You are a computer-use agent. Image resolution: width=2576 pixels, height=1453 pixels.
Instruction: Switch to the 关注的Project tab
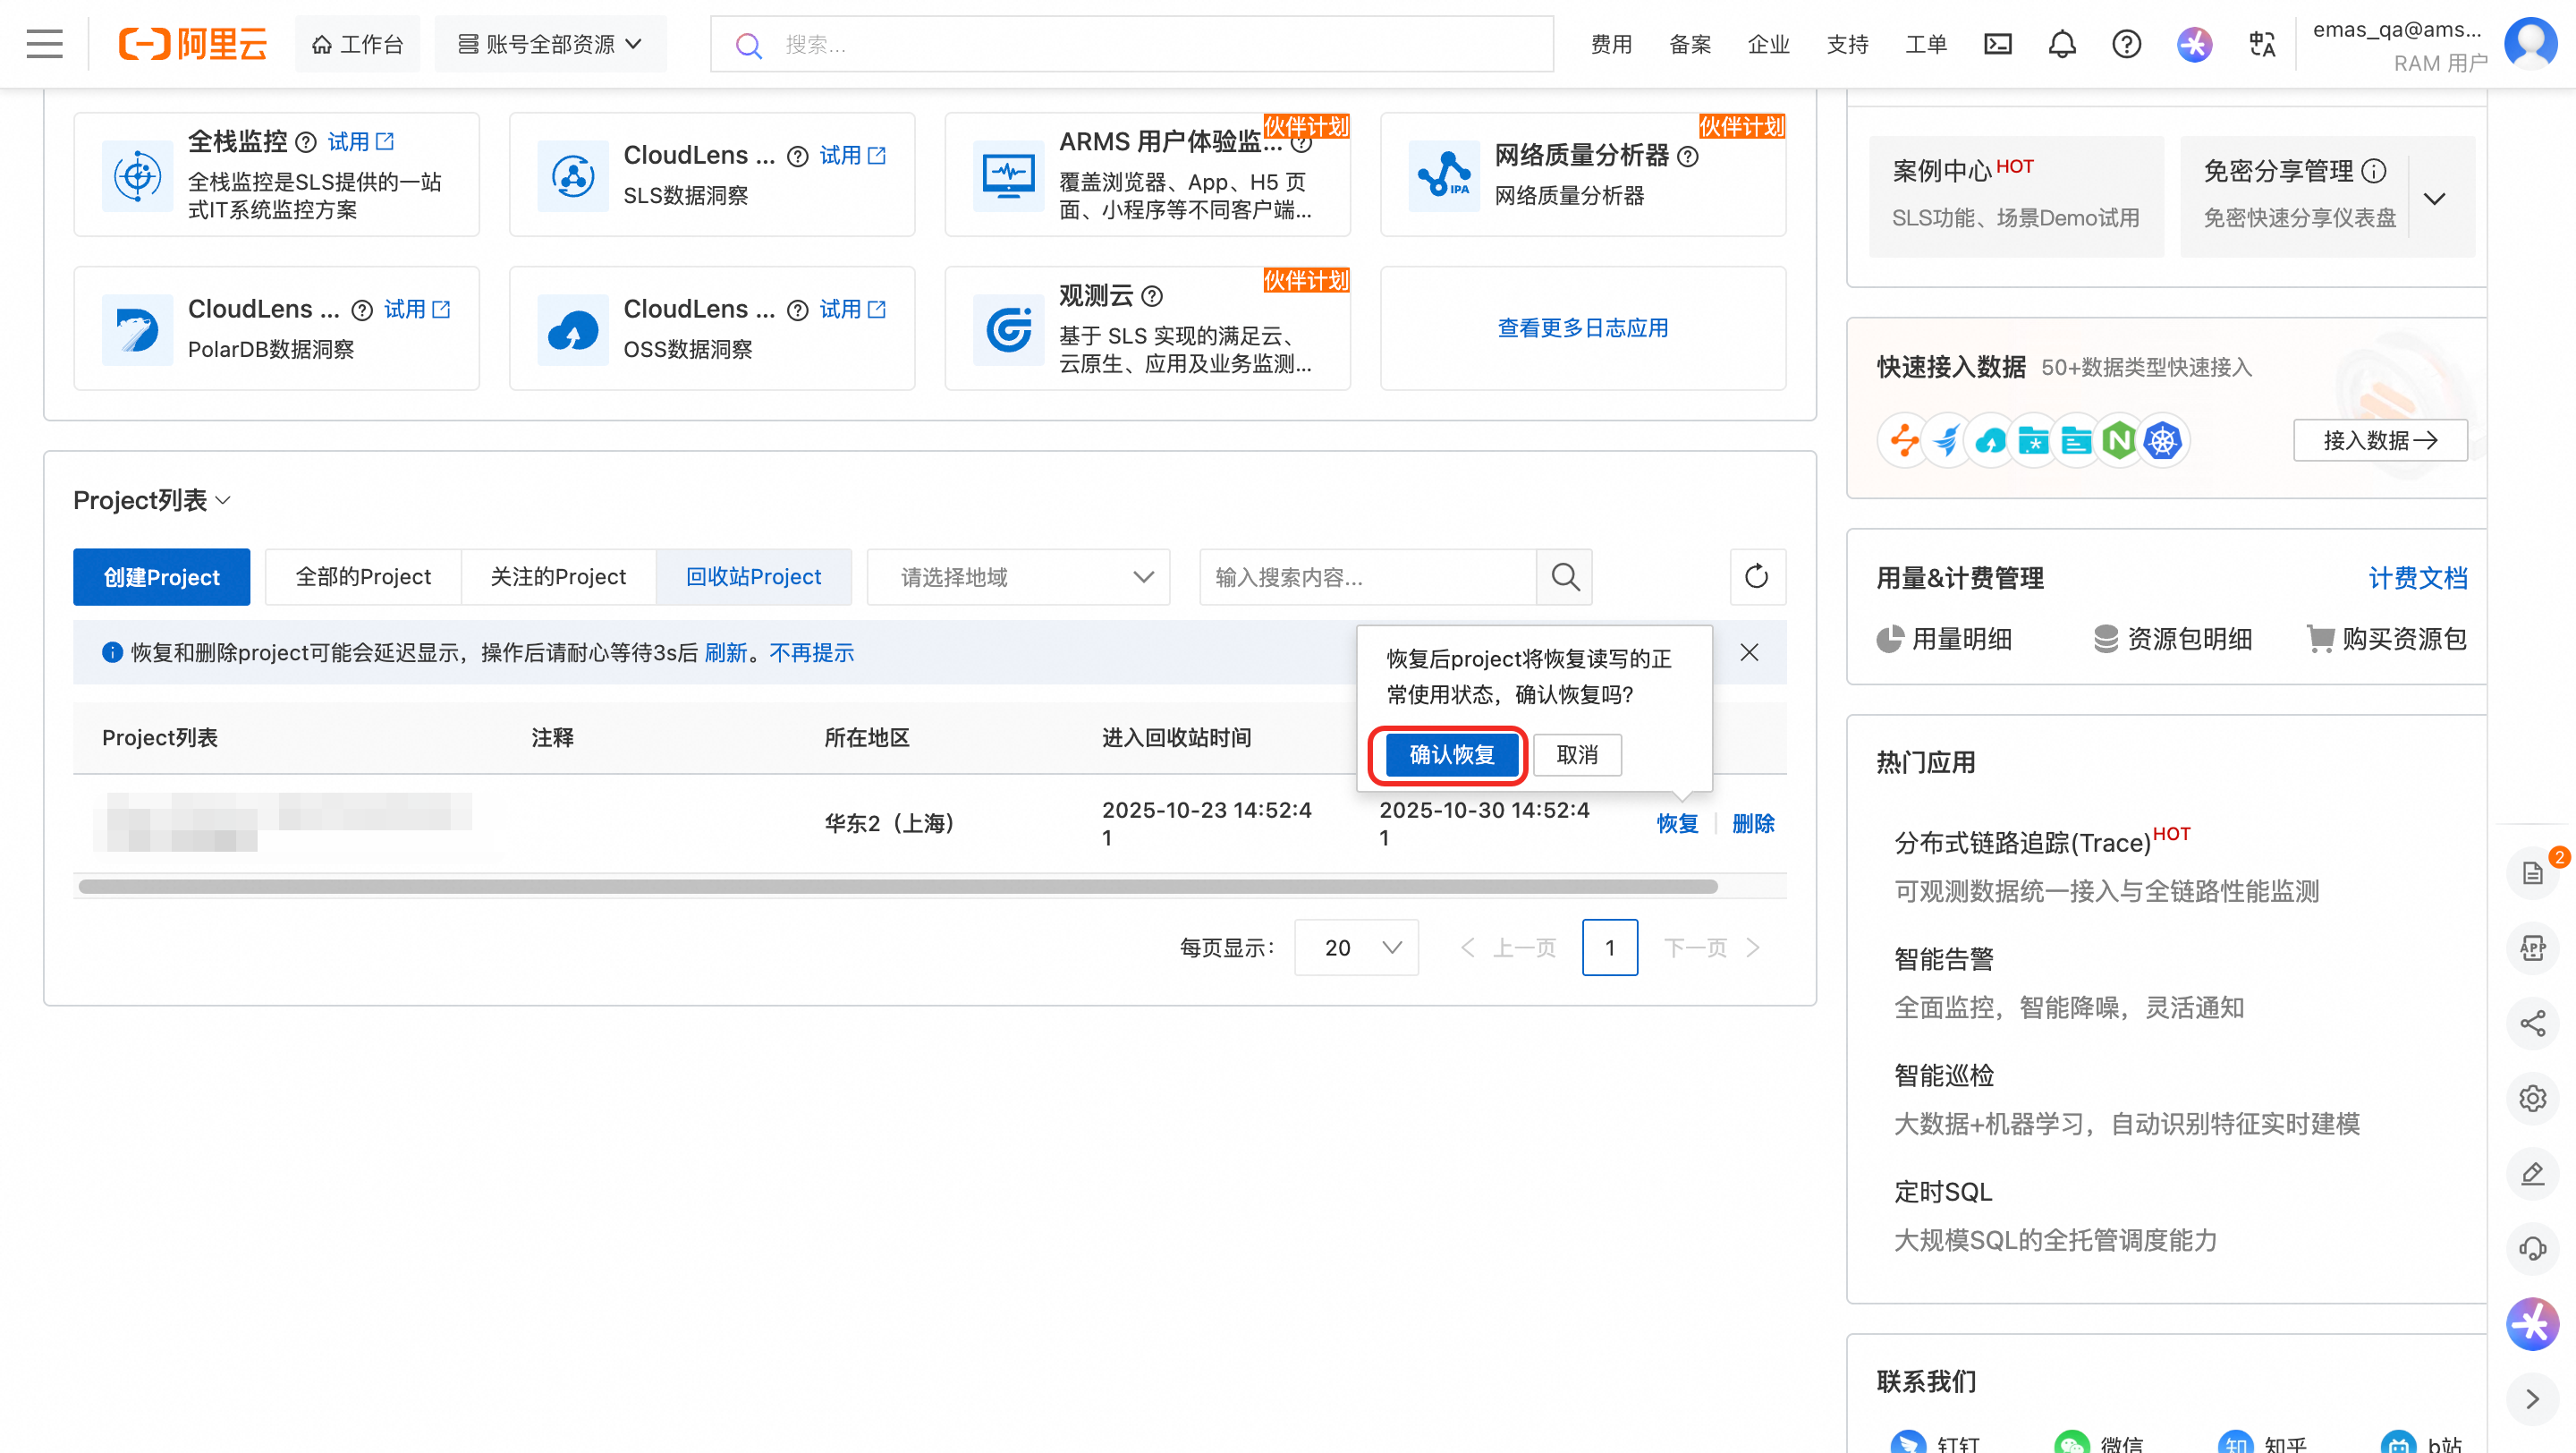tap(558, 577)
